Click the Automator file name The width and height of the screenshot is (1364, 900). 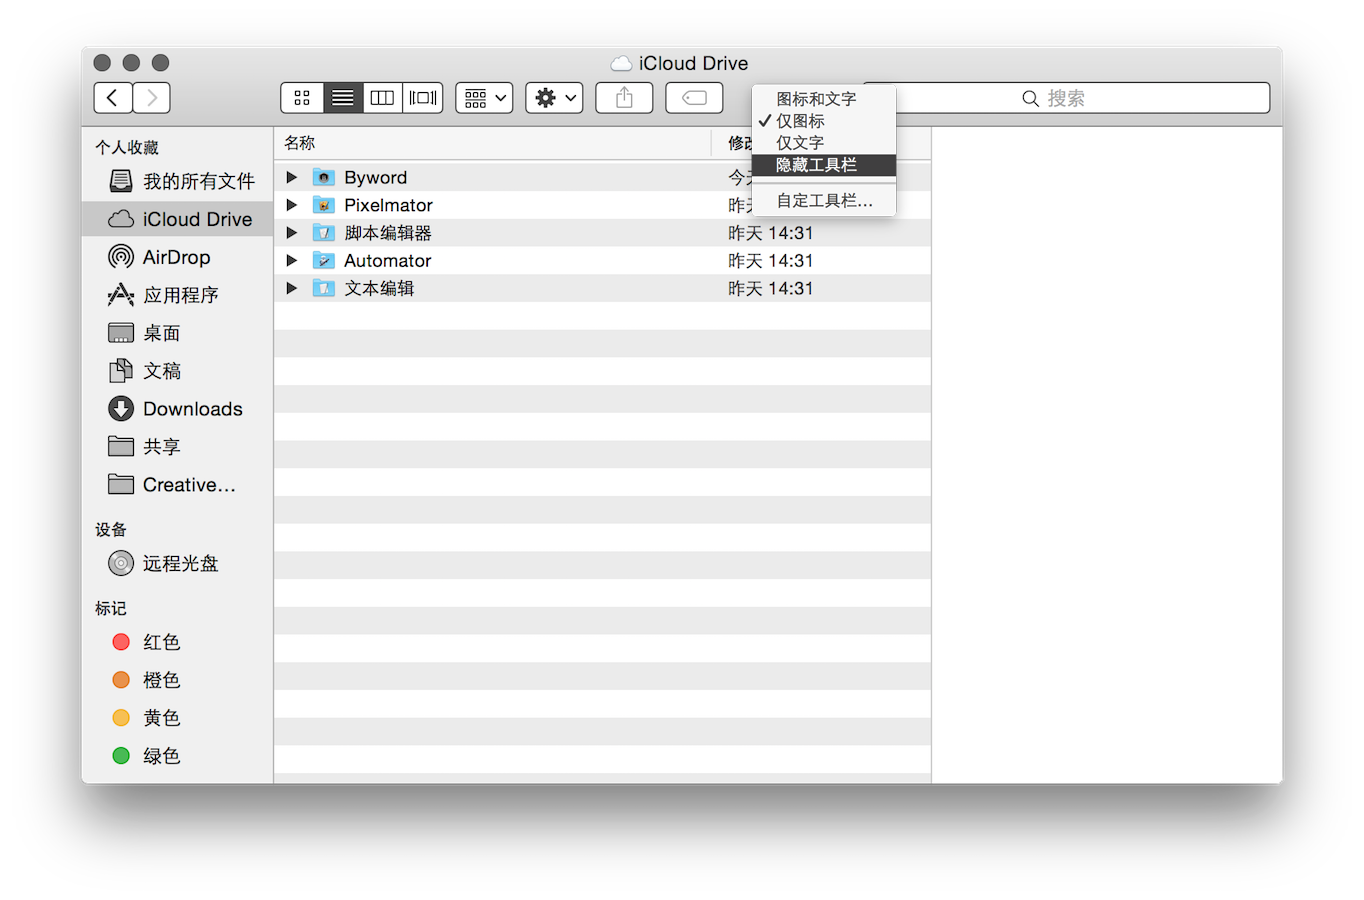tap(387, 260)
